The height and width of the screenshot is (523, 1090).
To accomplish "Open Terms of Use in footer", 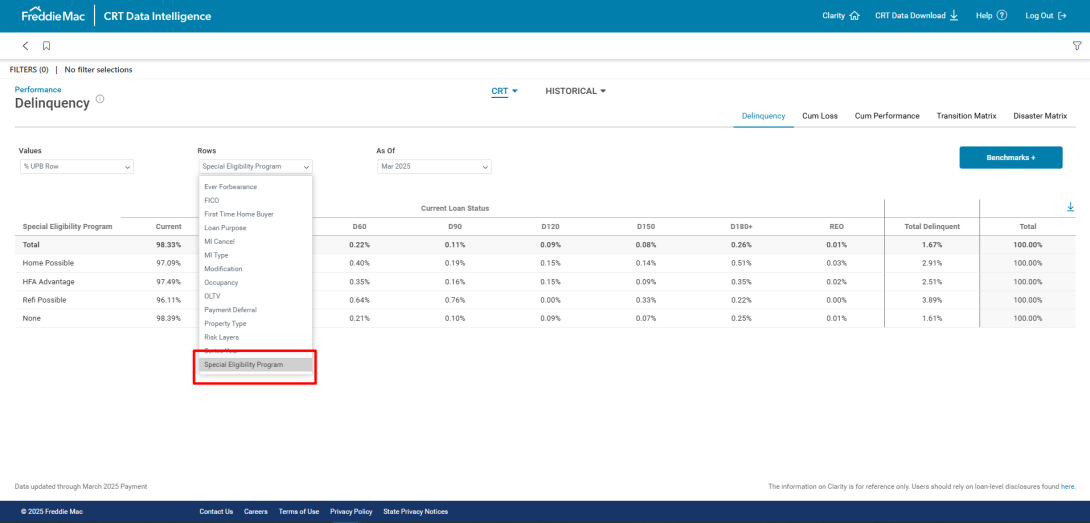I will tap(299, 512).
